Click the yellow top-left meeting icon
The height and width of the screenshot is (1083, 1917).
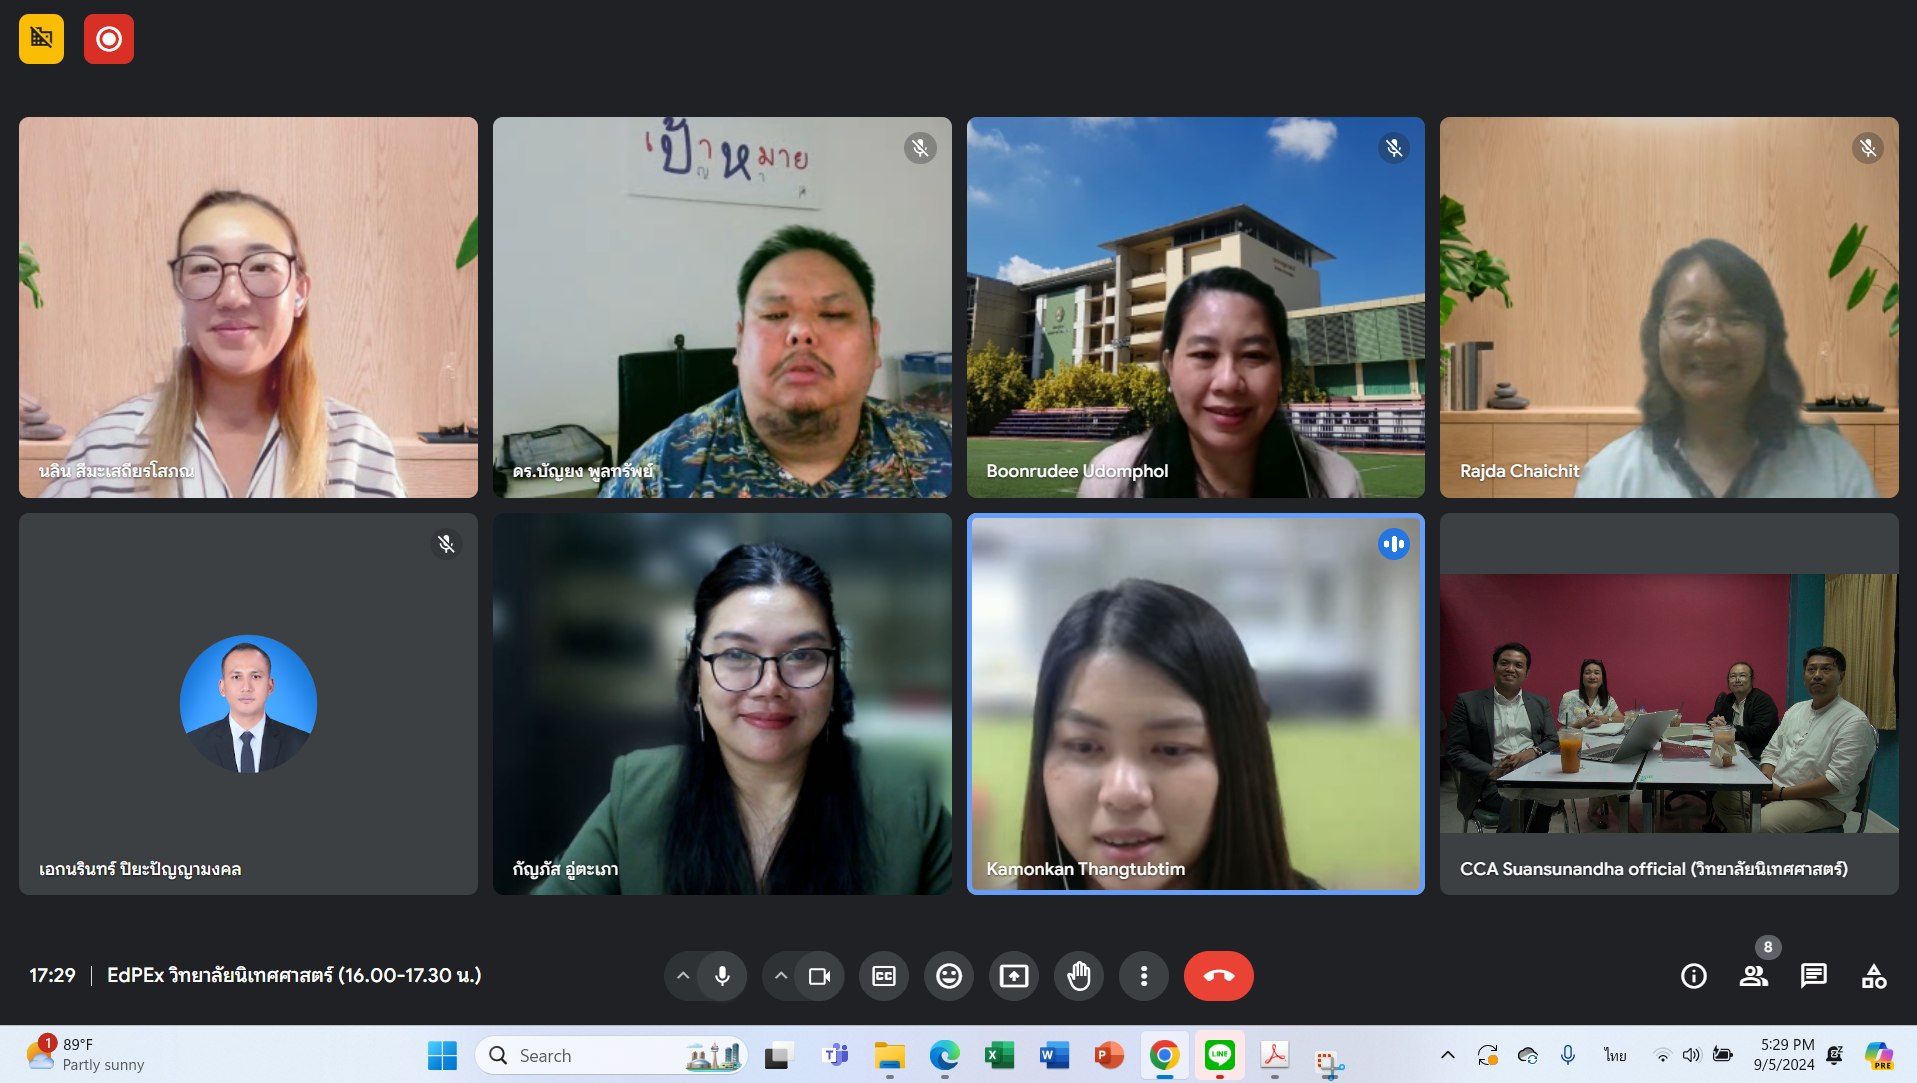41,39
